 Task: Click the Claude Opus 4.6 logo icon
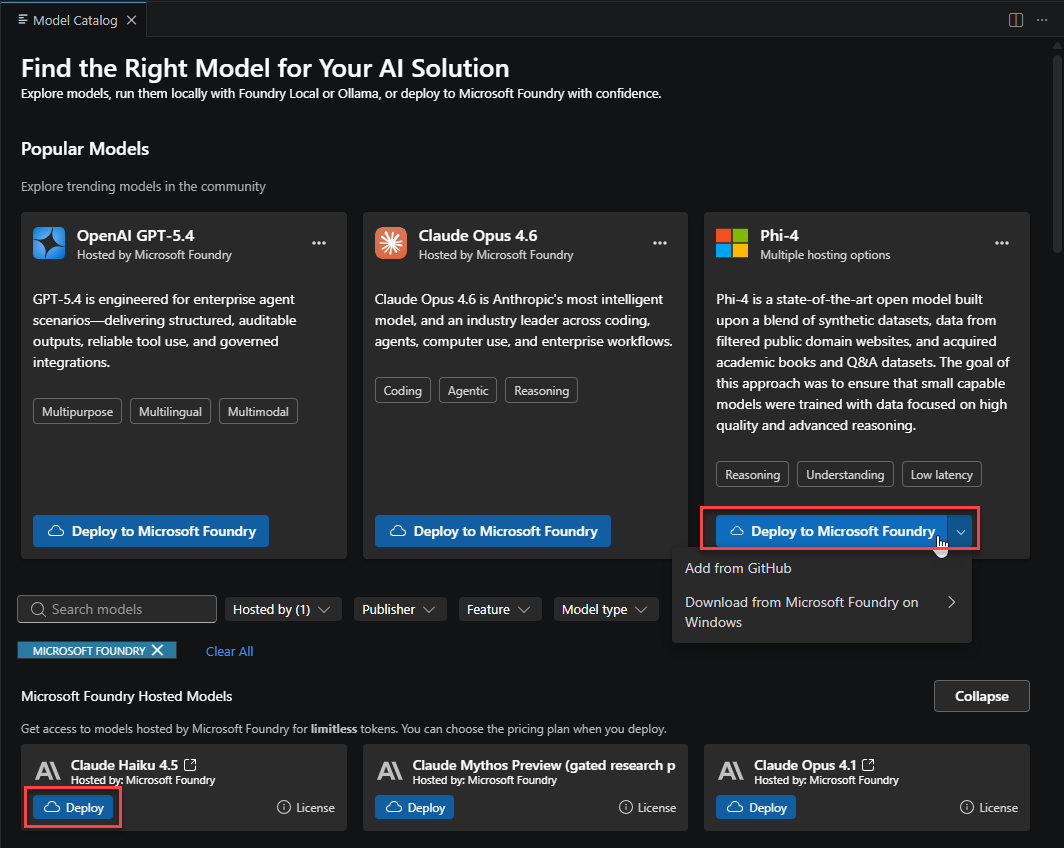click(x=391, y=243)
